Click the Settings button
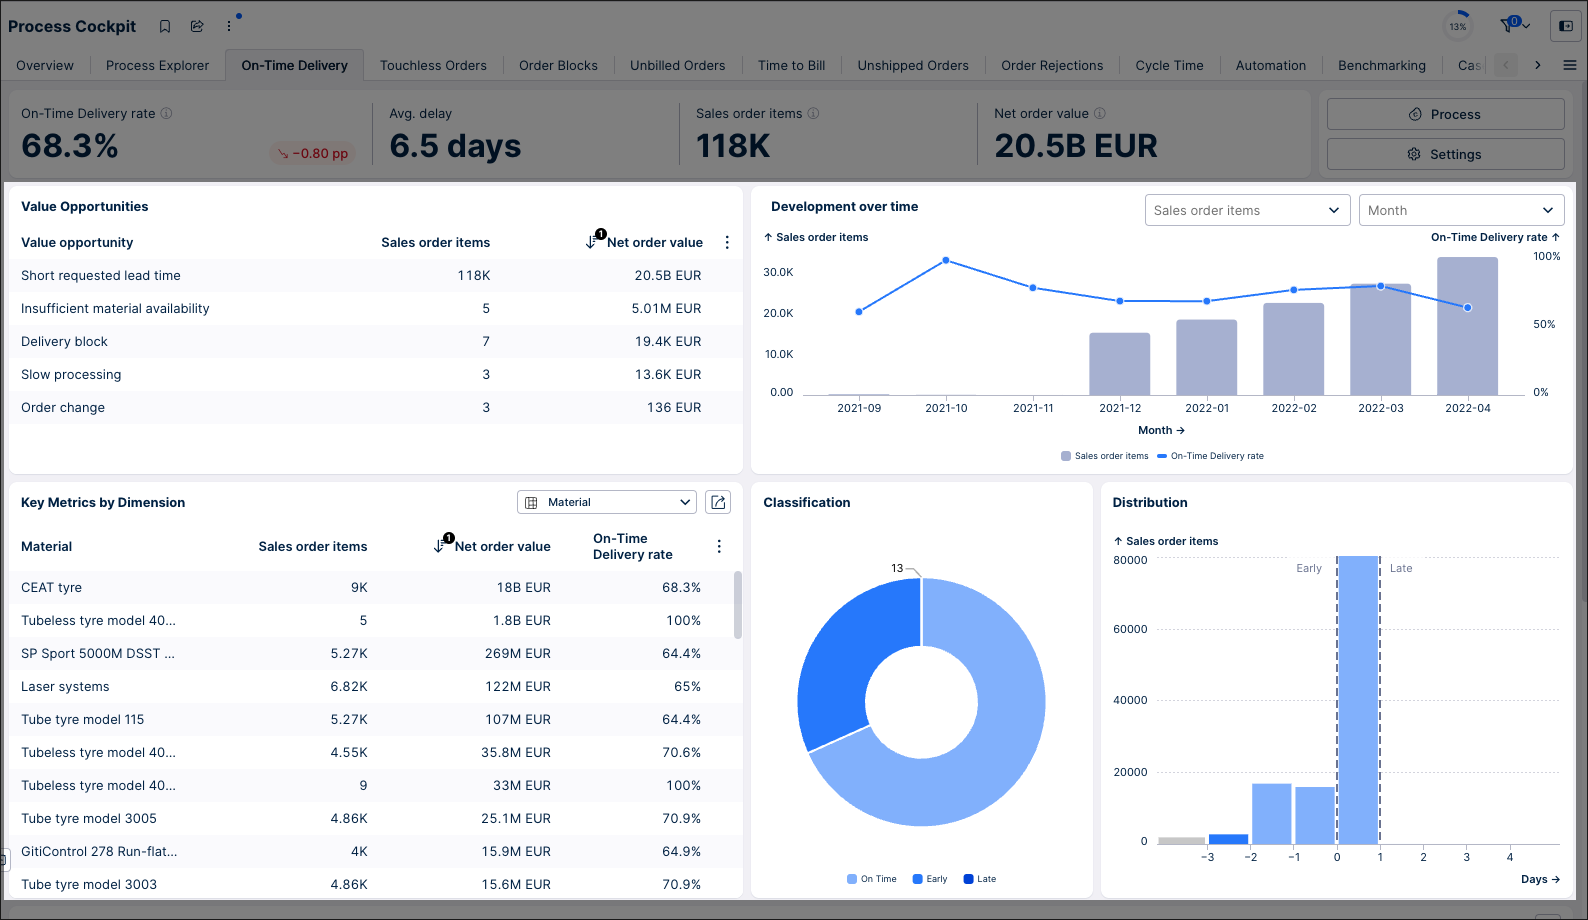Viewport: 1588px width, 920px height. (1445, 154)
